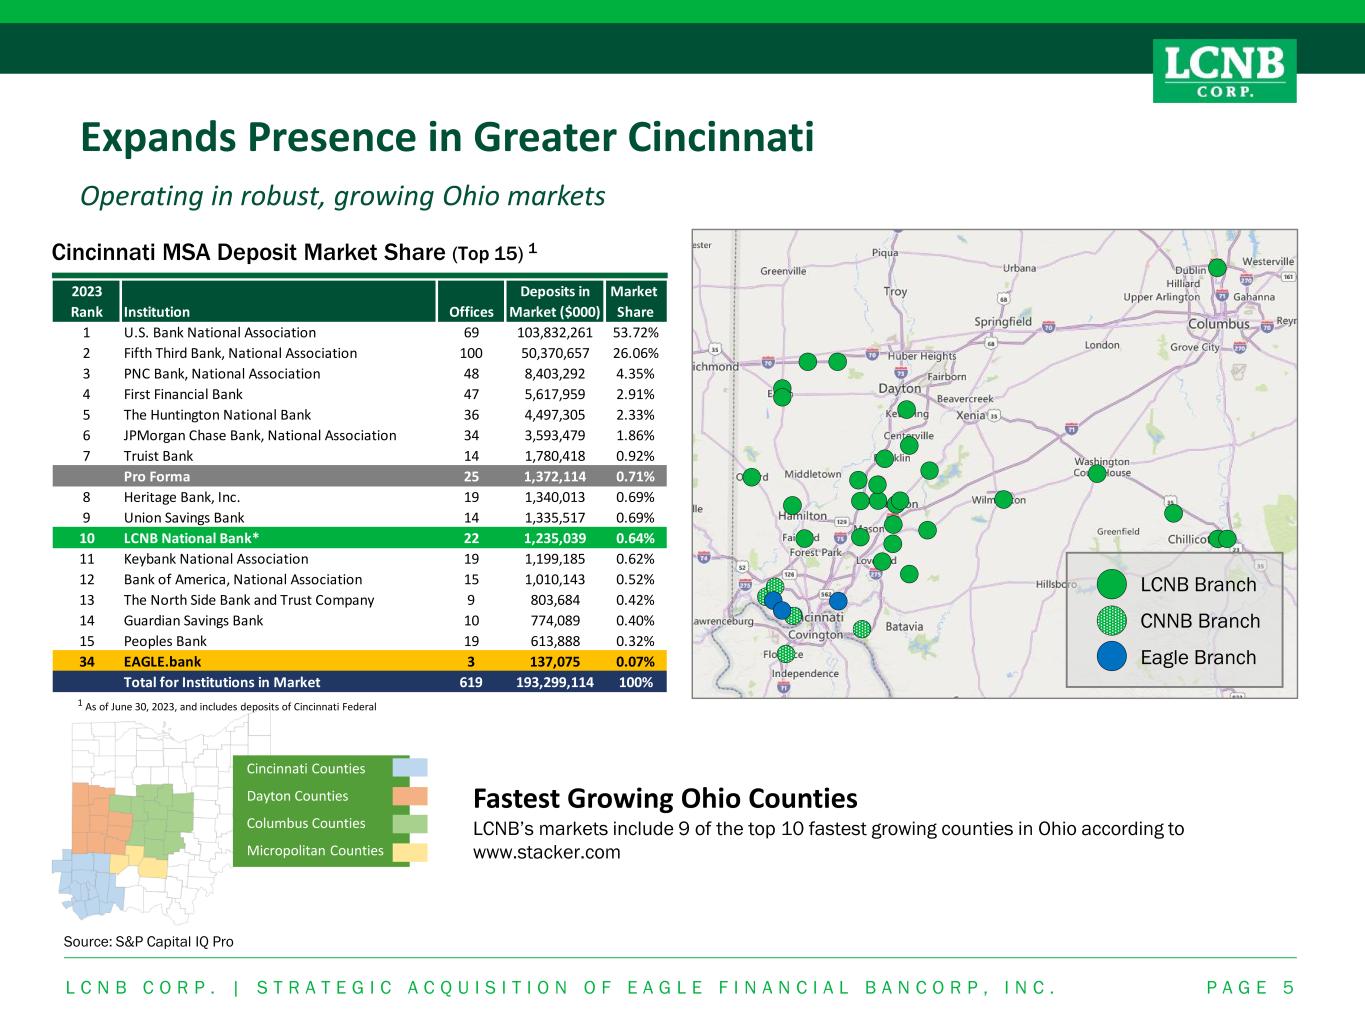Image resolution: width=1365 pixels, height=1024 pixels.
Task: Click the CNNB marker above Independence
Action: 786,654
